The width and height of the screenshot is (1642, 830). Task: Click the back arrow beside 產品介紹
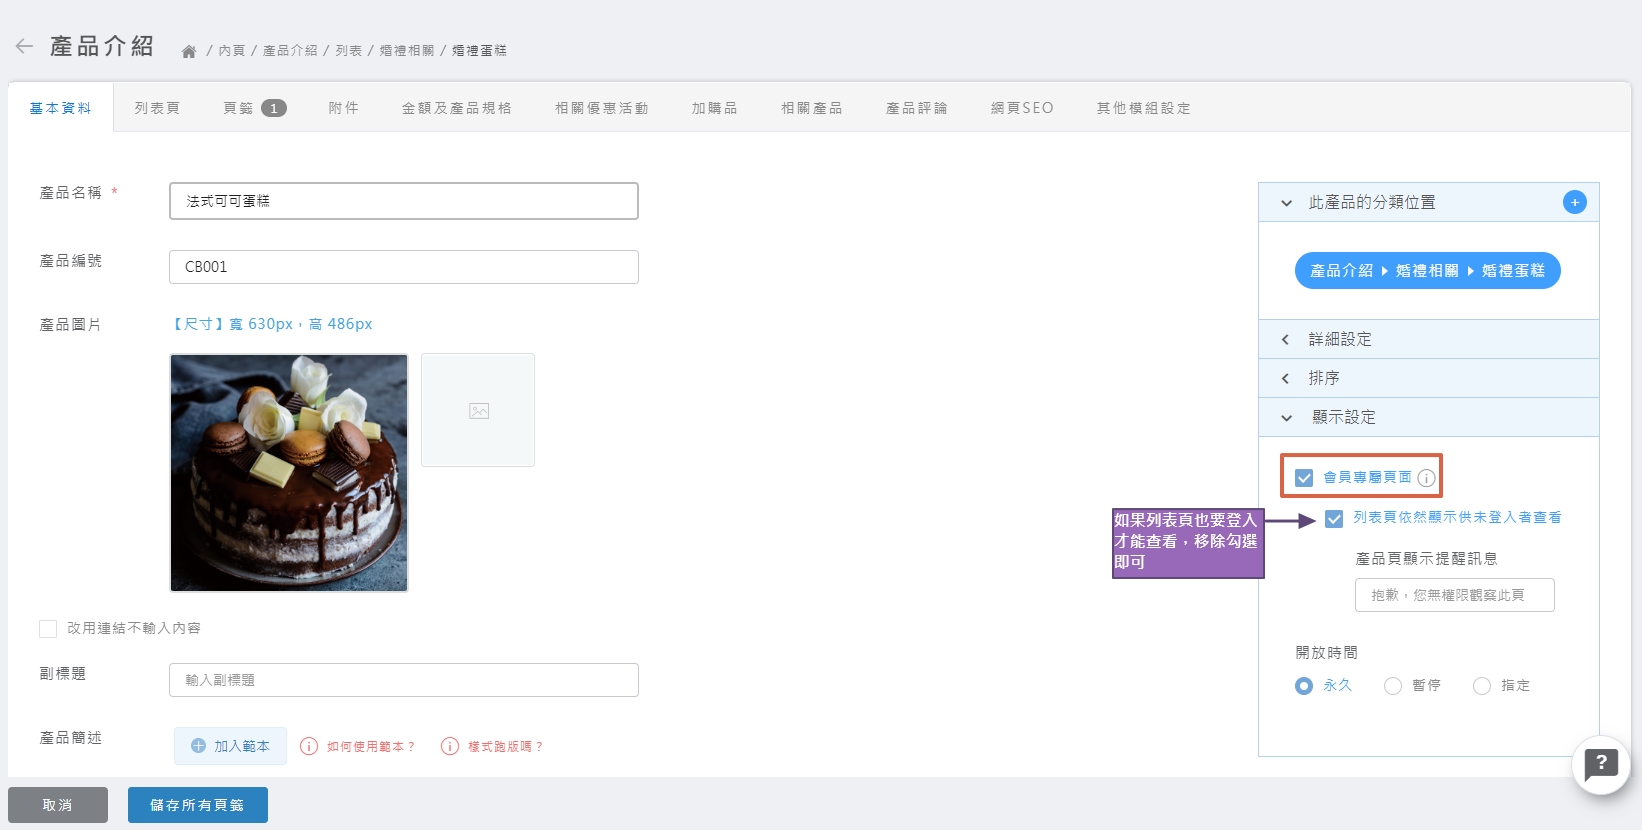(x=25, y=46)
